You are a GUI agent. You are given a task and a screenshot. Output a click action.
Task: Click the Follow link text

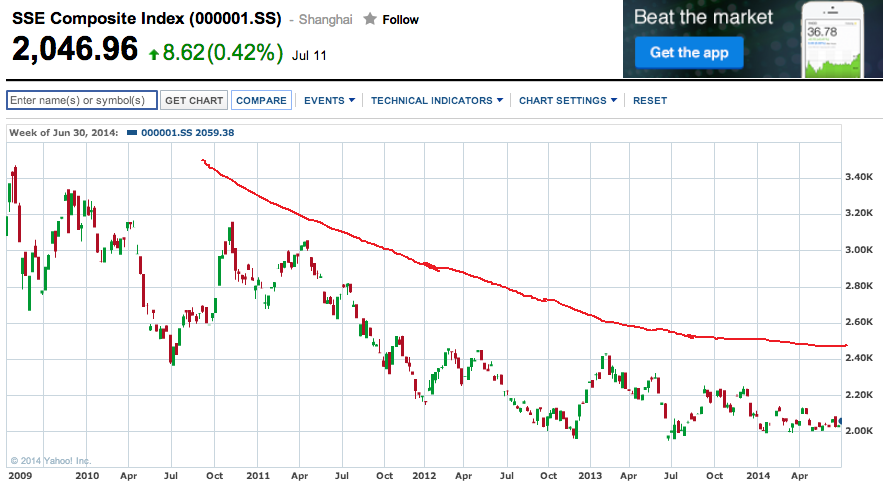pos(401,20)
